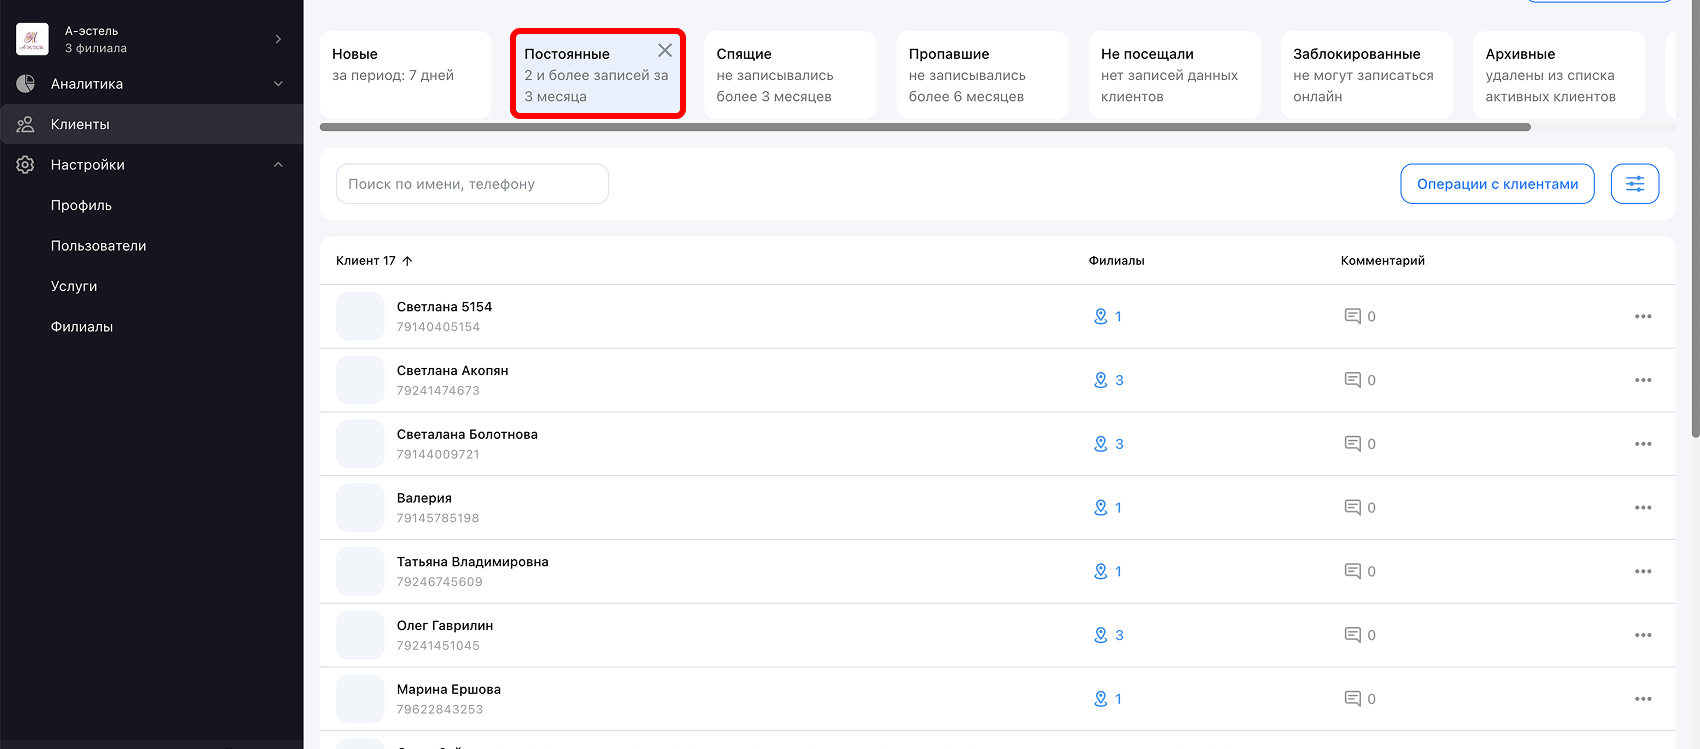This screenshot has height=749, width=1700.
Task: Select the Новые client segment
Action: pyautogui.click(x=406, y=75)
